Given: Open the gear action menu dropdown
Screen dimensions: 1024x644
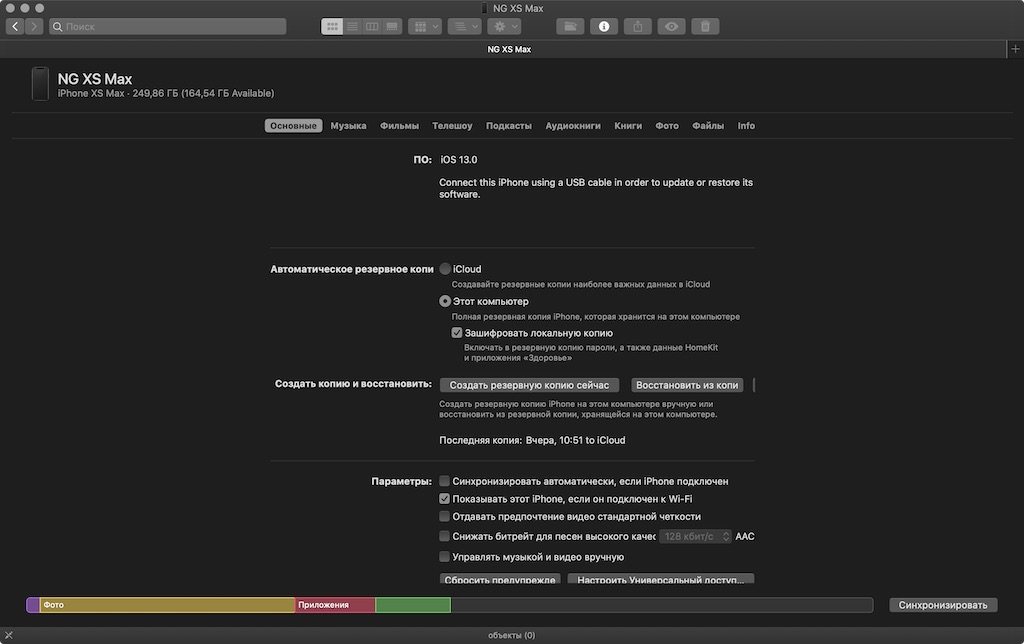Looking at the screenshot, I should pyautogui.click(x=504, y=26).
